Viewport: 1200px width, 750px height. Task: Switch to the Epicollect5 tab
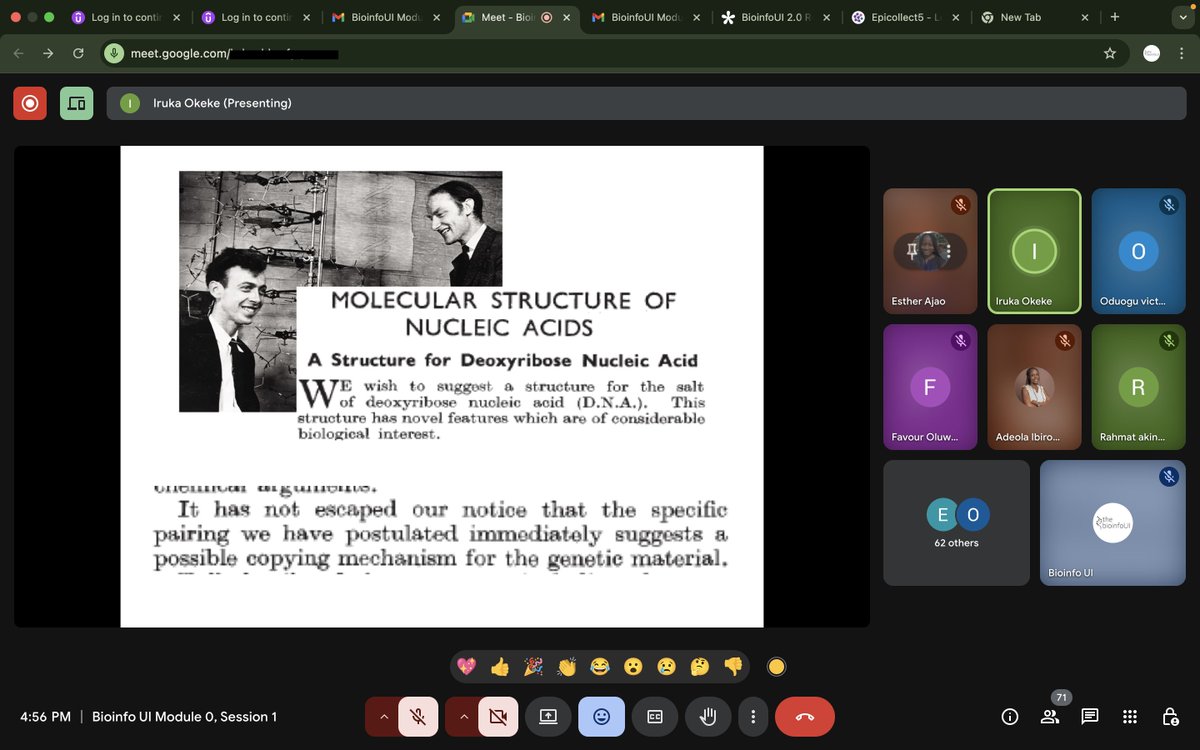[898, 17]
